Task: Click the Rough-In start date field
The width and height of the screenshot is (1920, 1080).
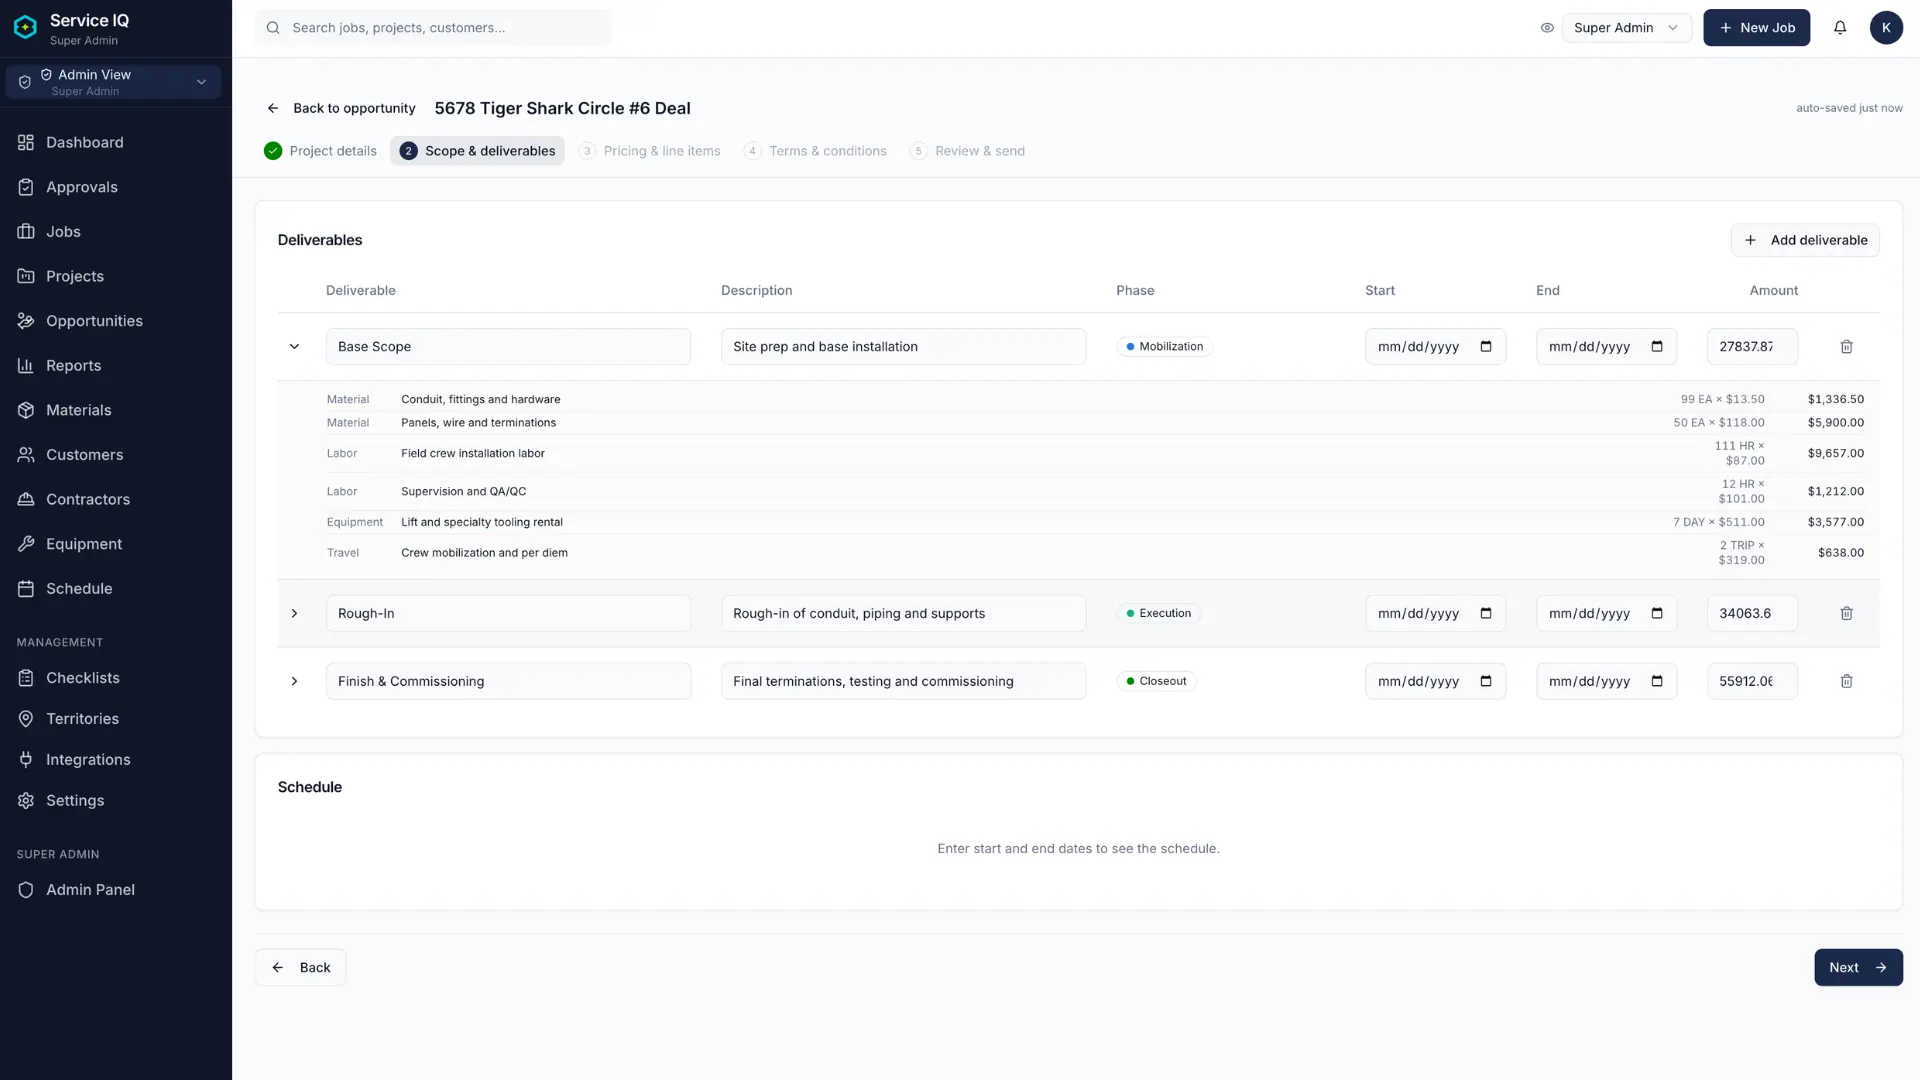Action: [1435, 613]
